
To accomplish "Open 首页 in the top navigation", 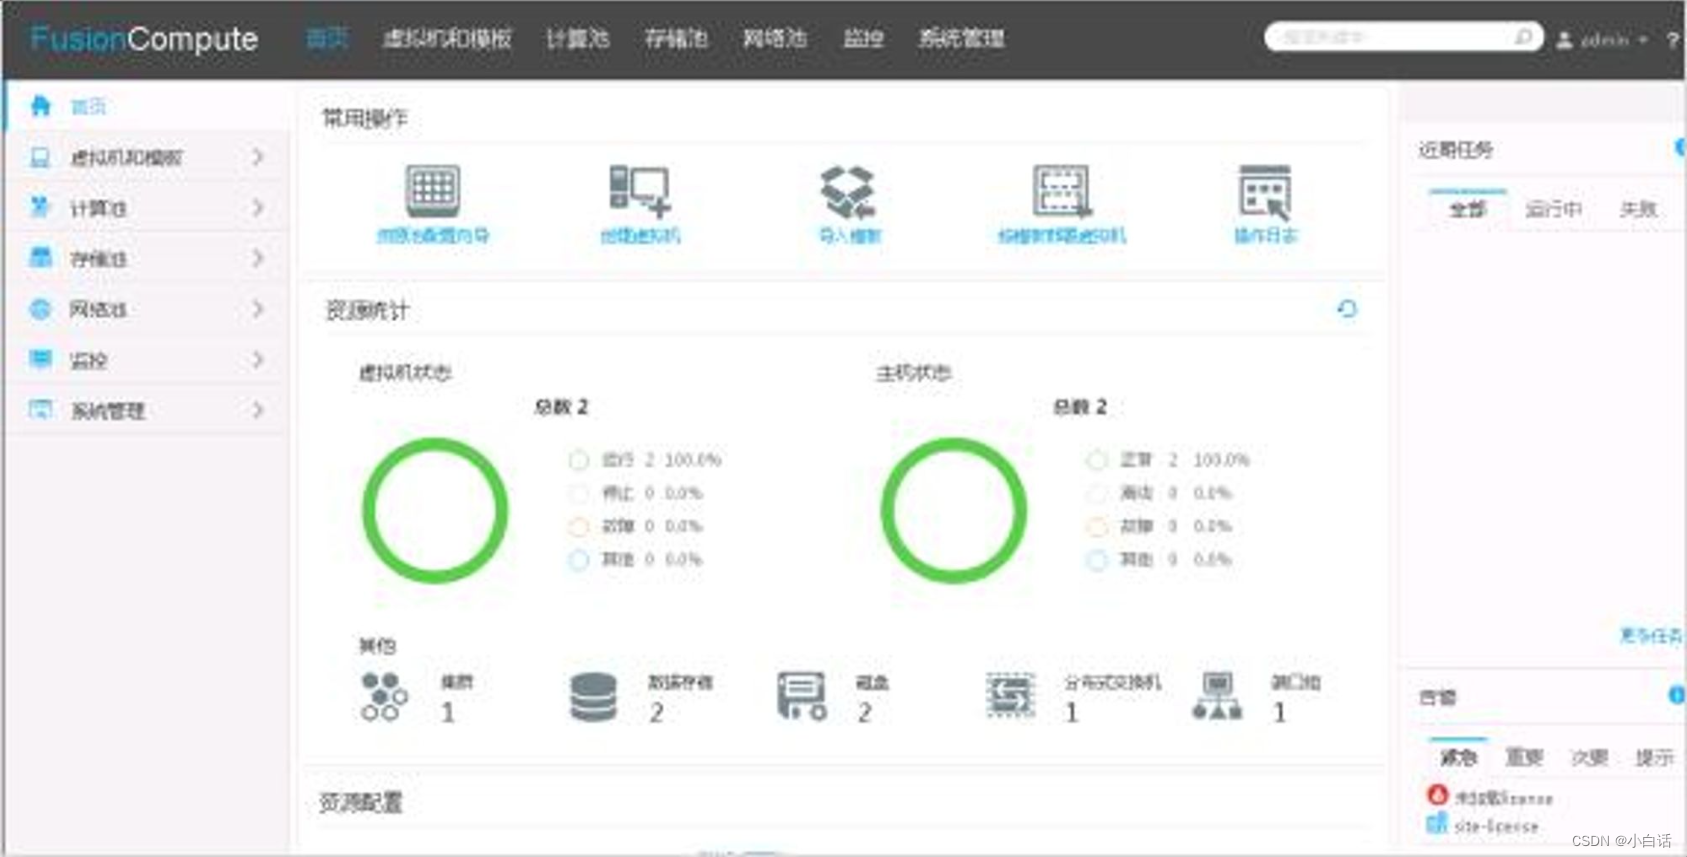I will [327, 38].
